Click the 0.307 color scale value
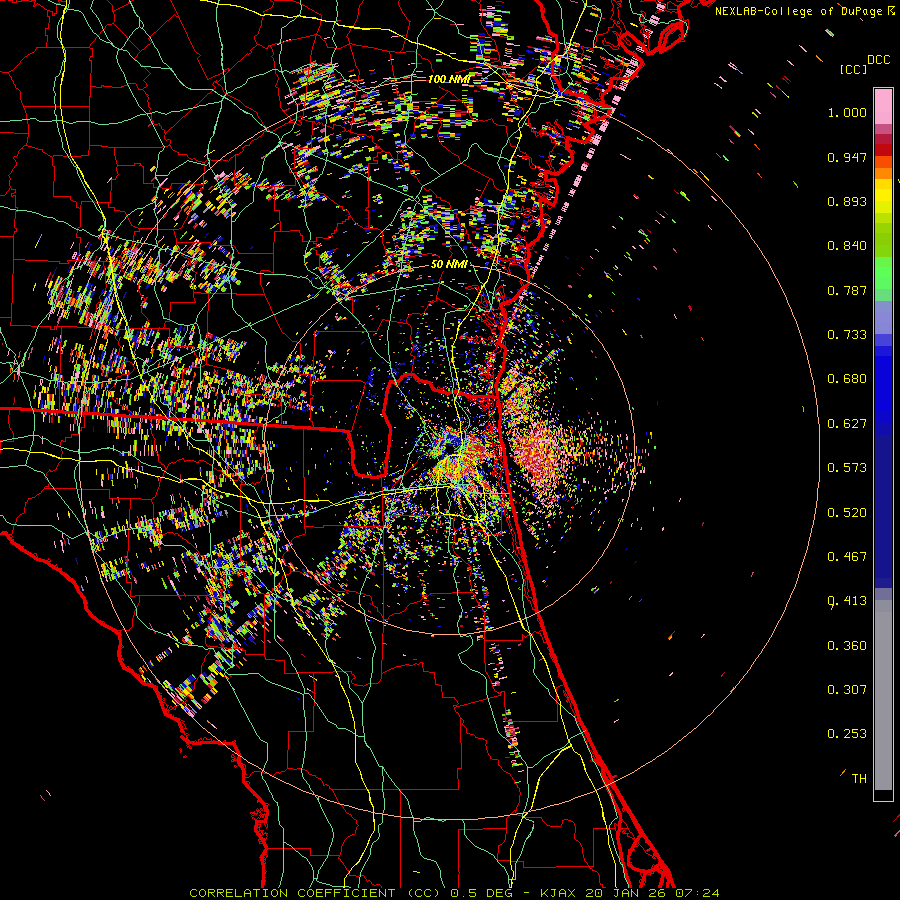 click(847, 690)
